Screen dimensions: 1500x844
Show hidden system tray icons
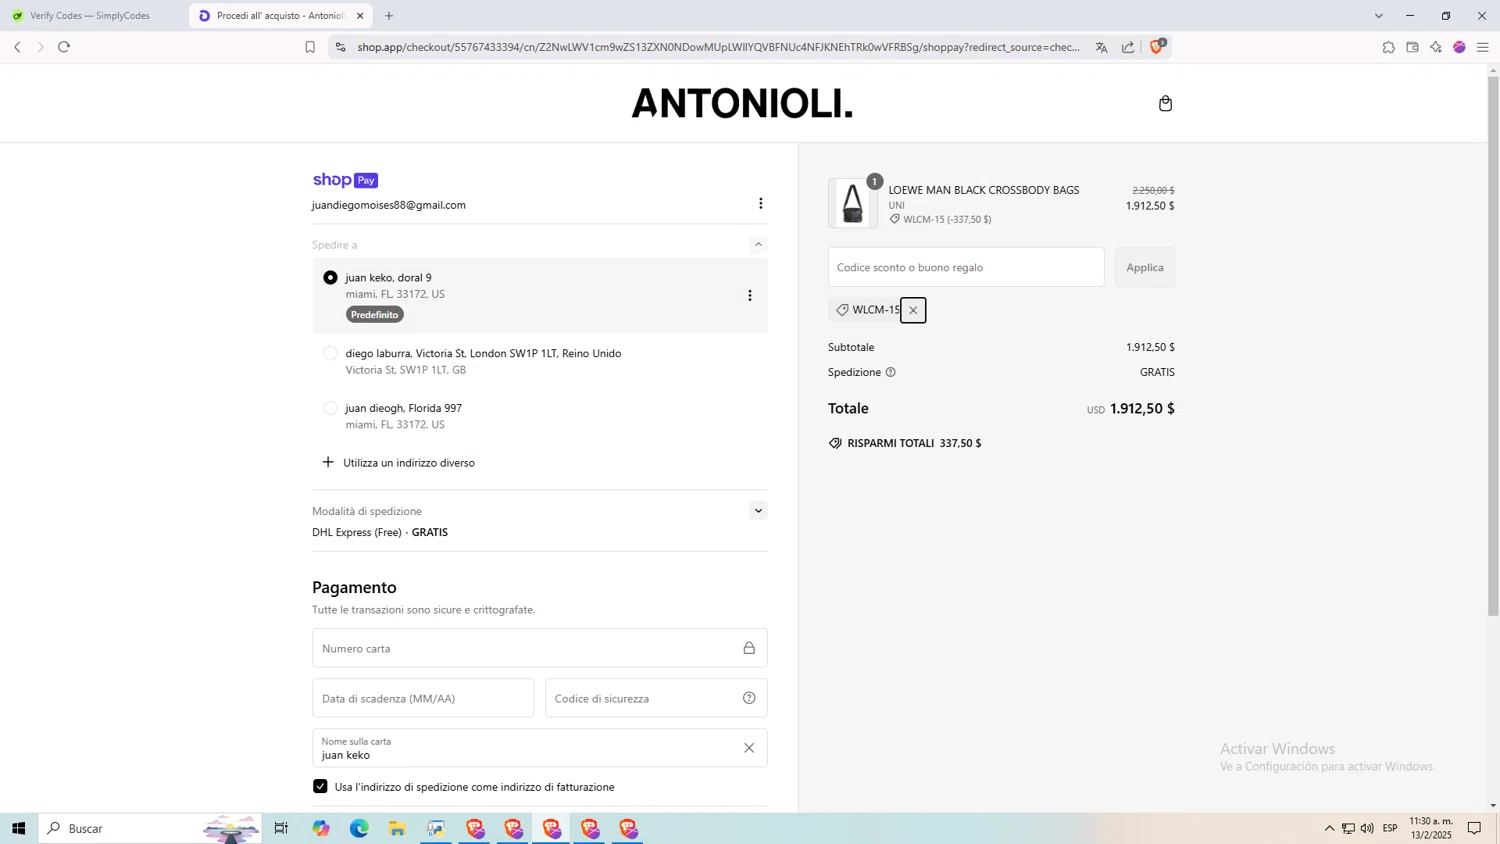[x=1329, y=828]
